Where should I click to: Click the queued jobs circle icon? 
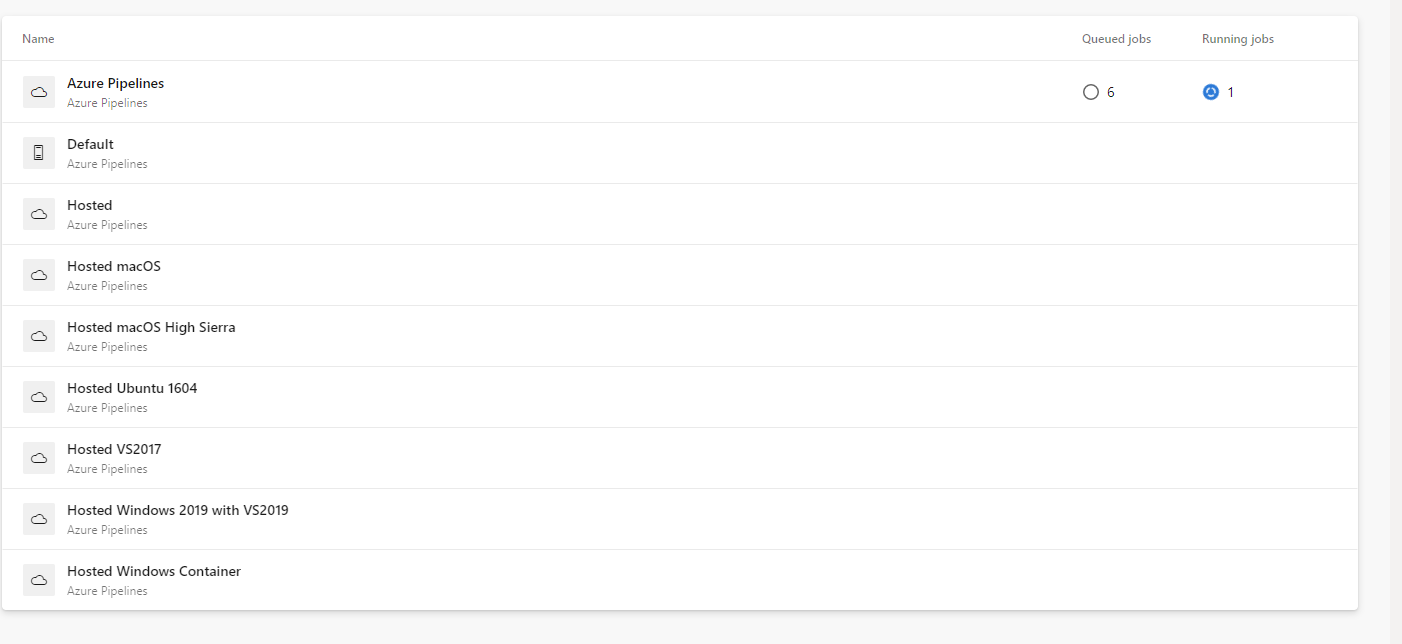[1091, 92]
